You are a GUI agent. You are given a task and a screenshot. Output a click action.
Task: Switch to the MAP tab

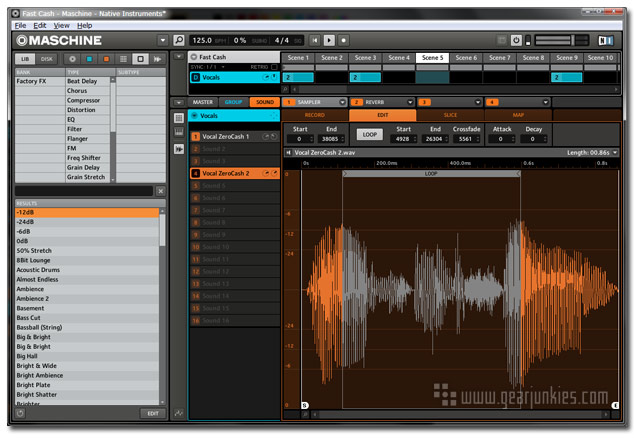click(x=518, y=115)
